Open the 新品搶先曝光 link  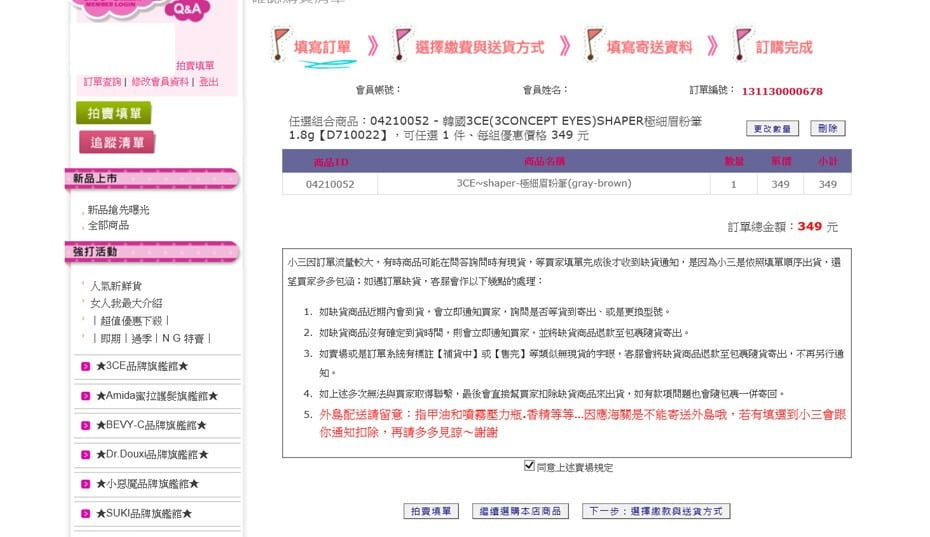pyautogui.click(x=118, y=209)
